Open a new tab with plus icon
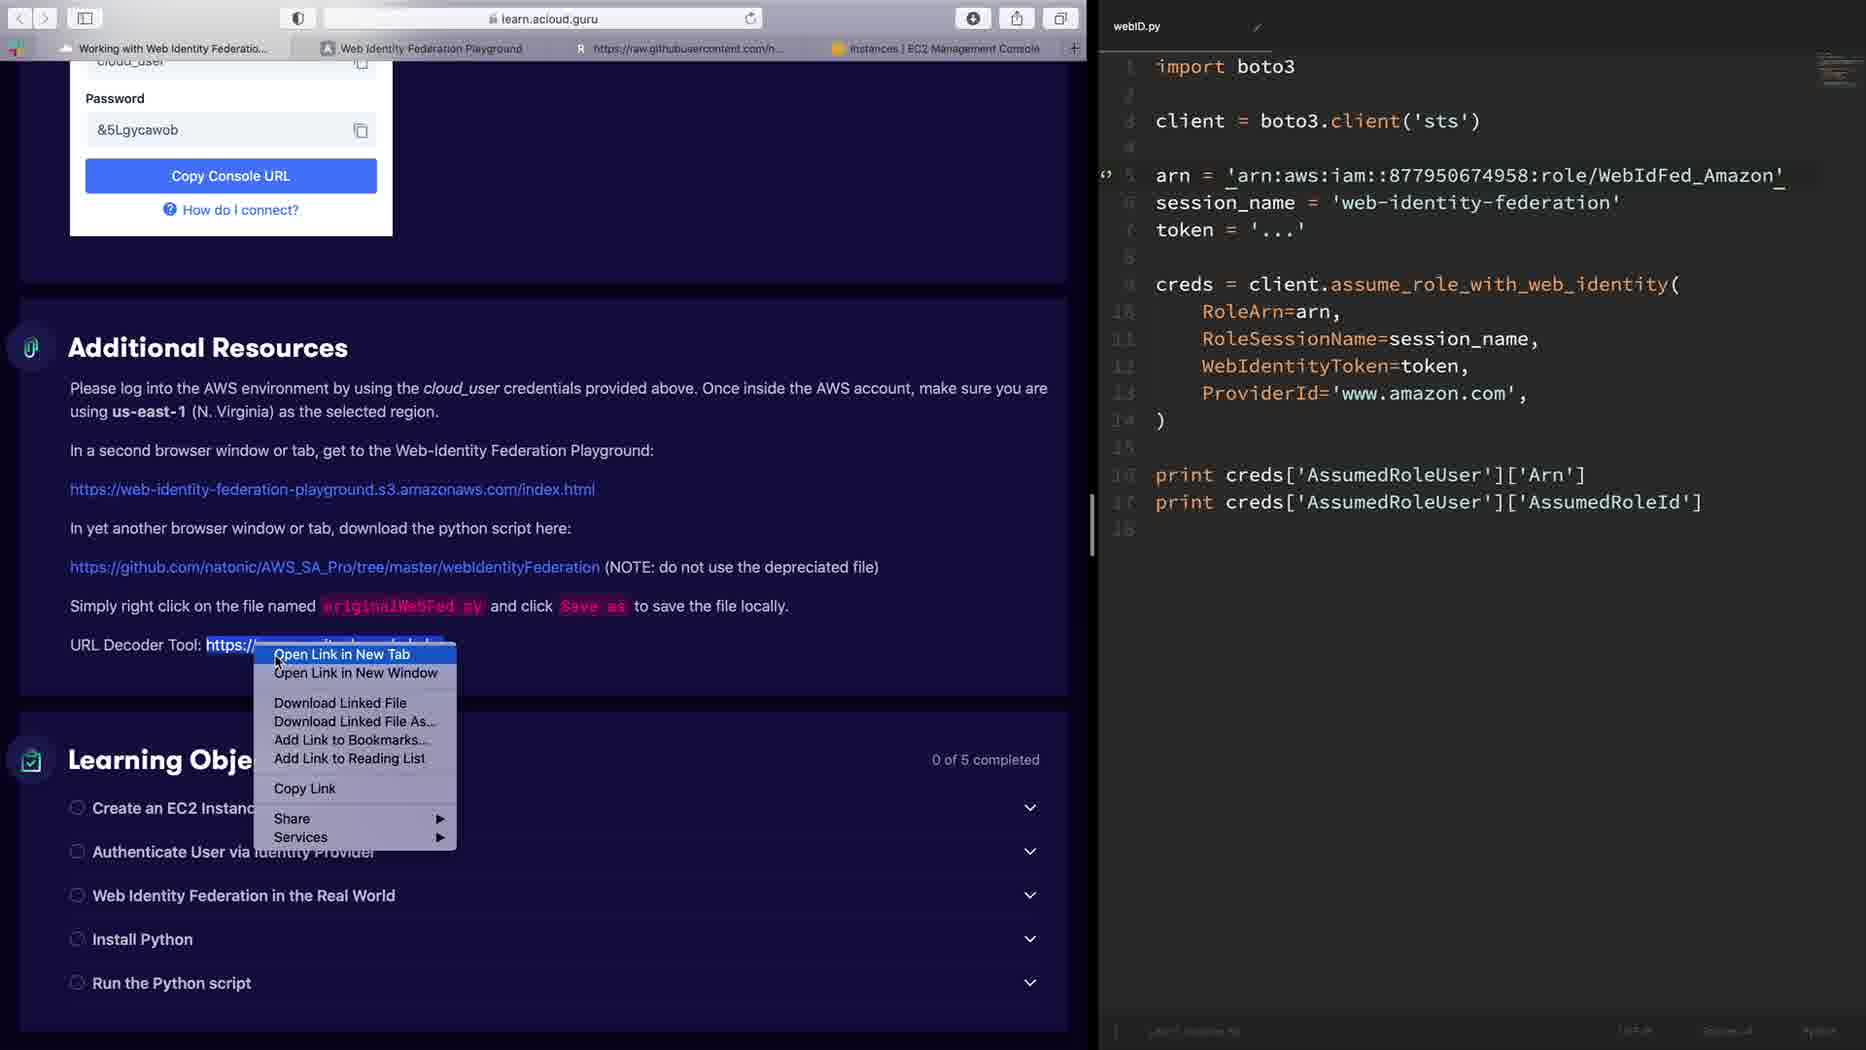 pyautogui.click(x=1074, y=48)
